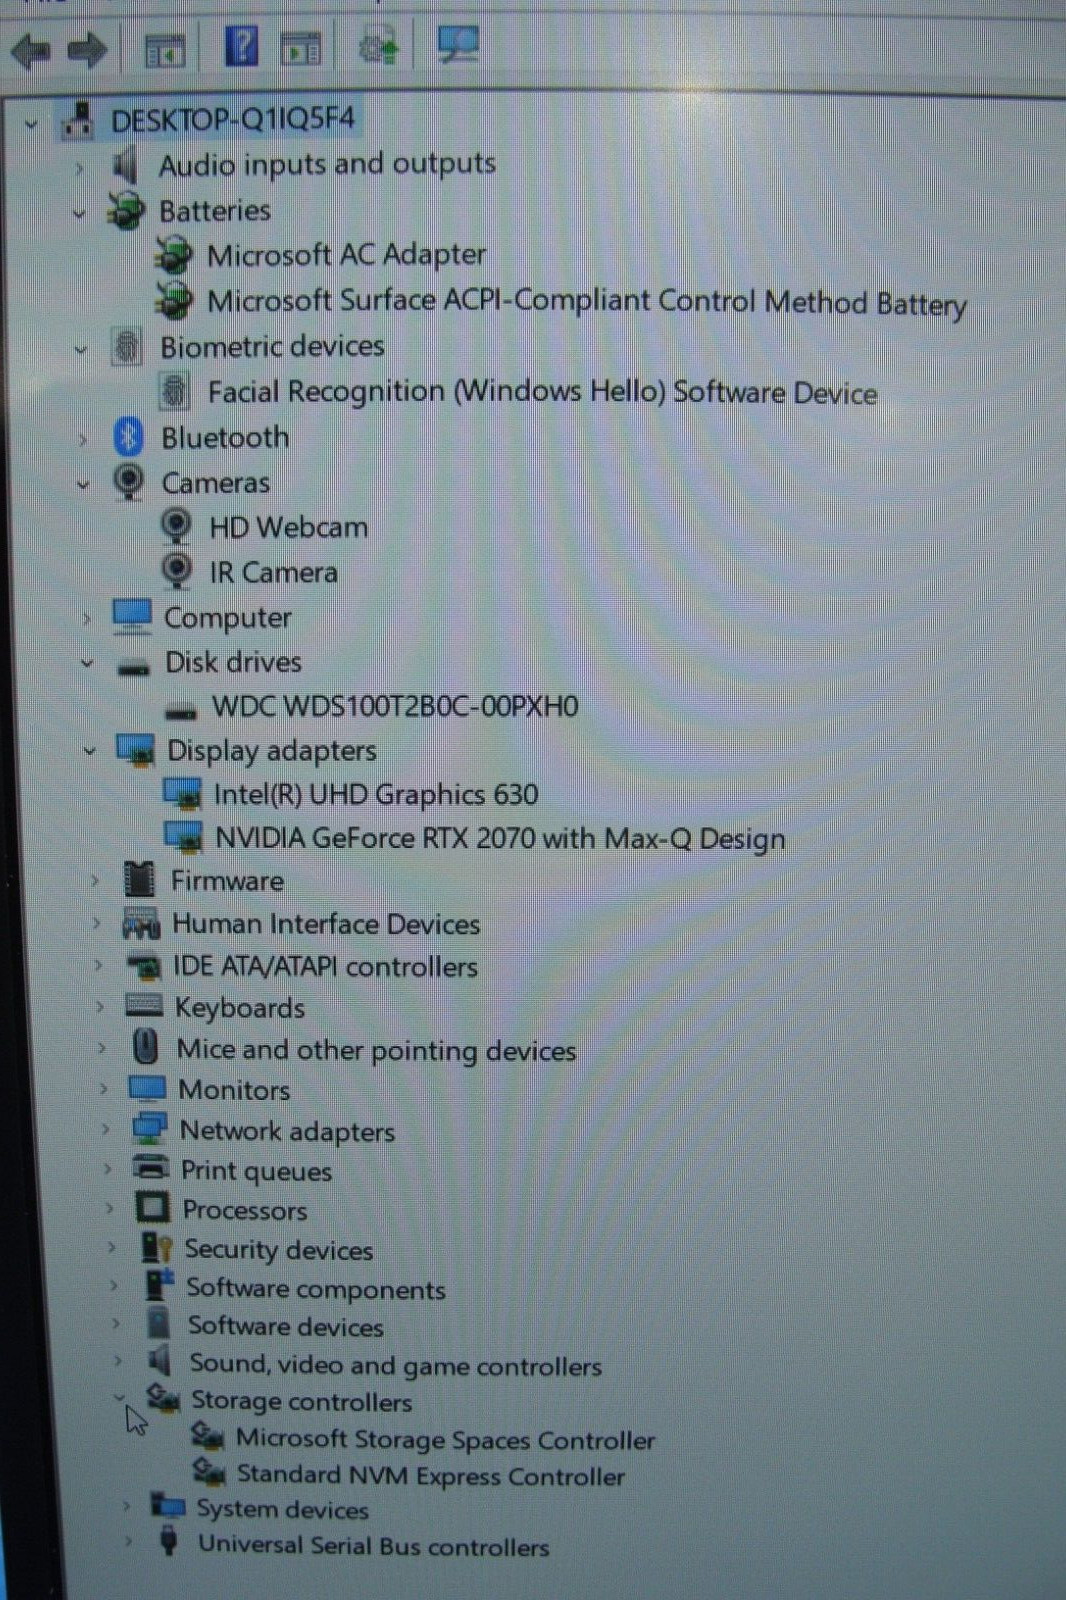This screenshot has height=1600, width=1066.
Task: Select Software components label
Action: coord(315,1289)
